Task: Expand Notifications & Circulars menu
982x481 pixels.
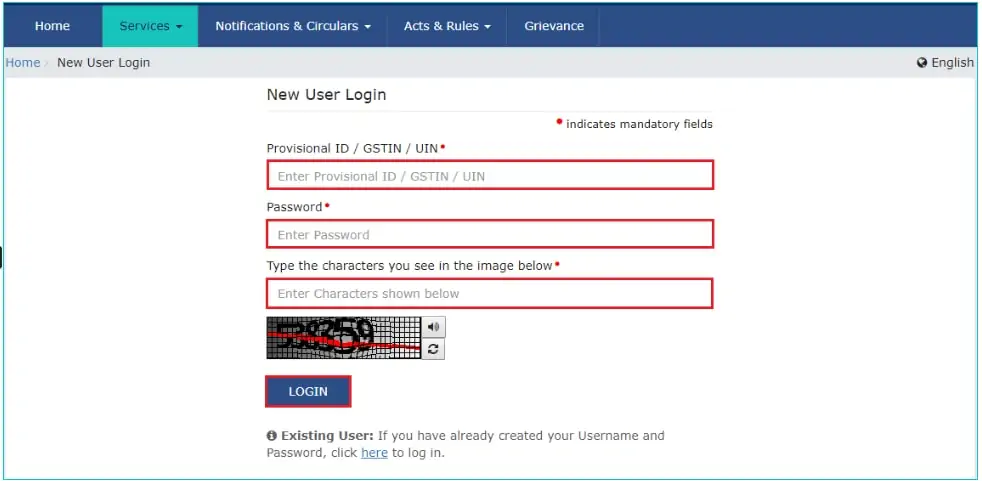Action: (292, 26)
